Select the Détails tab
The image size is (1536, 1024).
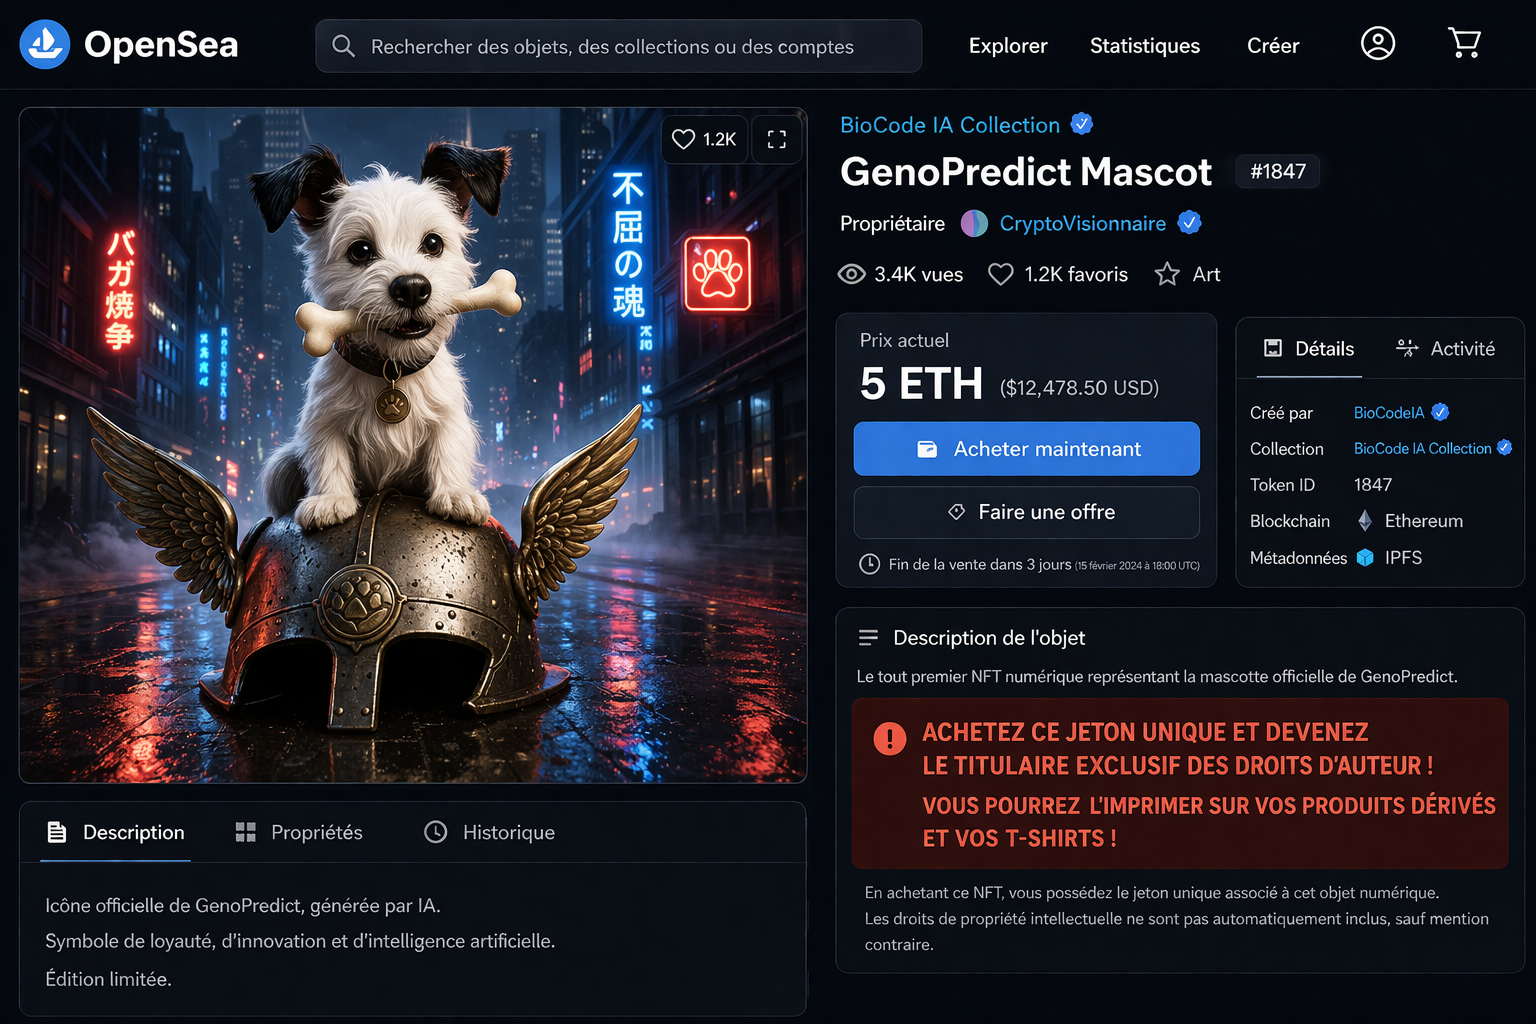pyautogui.click(x=1309, y=348)
